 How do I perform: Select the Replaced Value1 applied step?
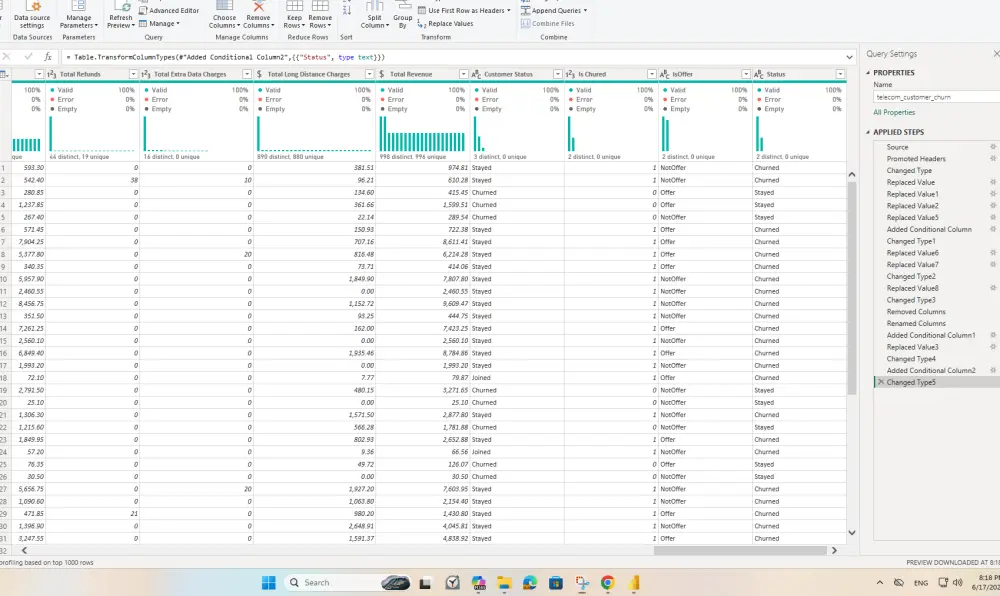coord(912,194)
